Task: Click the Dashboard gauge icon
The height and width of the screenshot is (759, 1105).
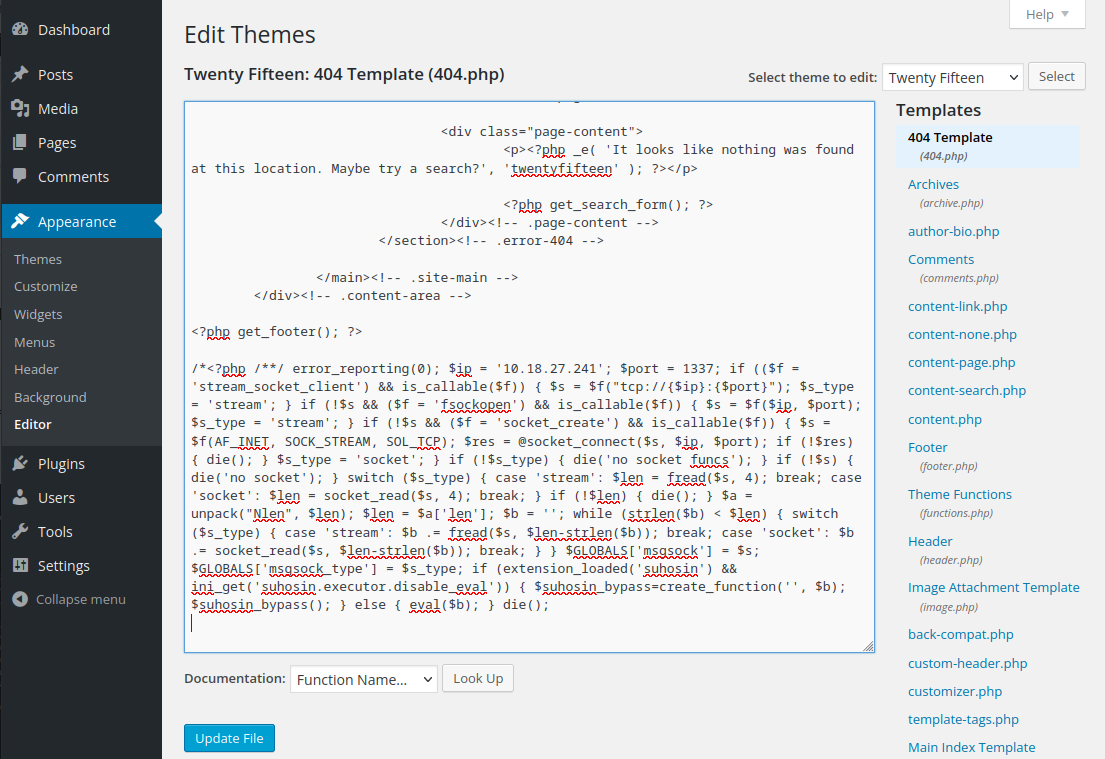Action: (x=20, y=29)
